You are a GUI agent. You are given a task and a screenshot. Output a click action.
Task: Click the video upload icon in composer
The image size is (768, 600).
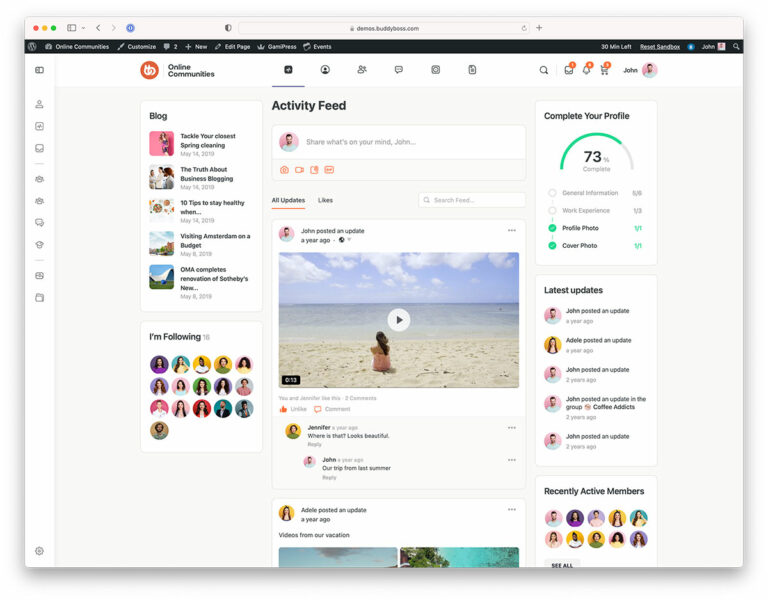(x=299, y=170)
